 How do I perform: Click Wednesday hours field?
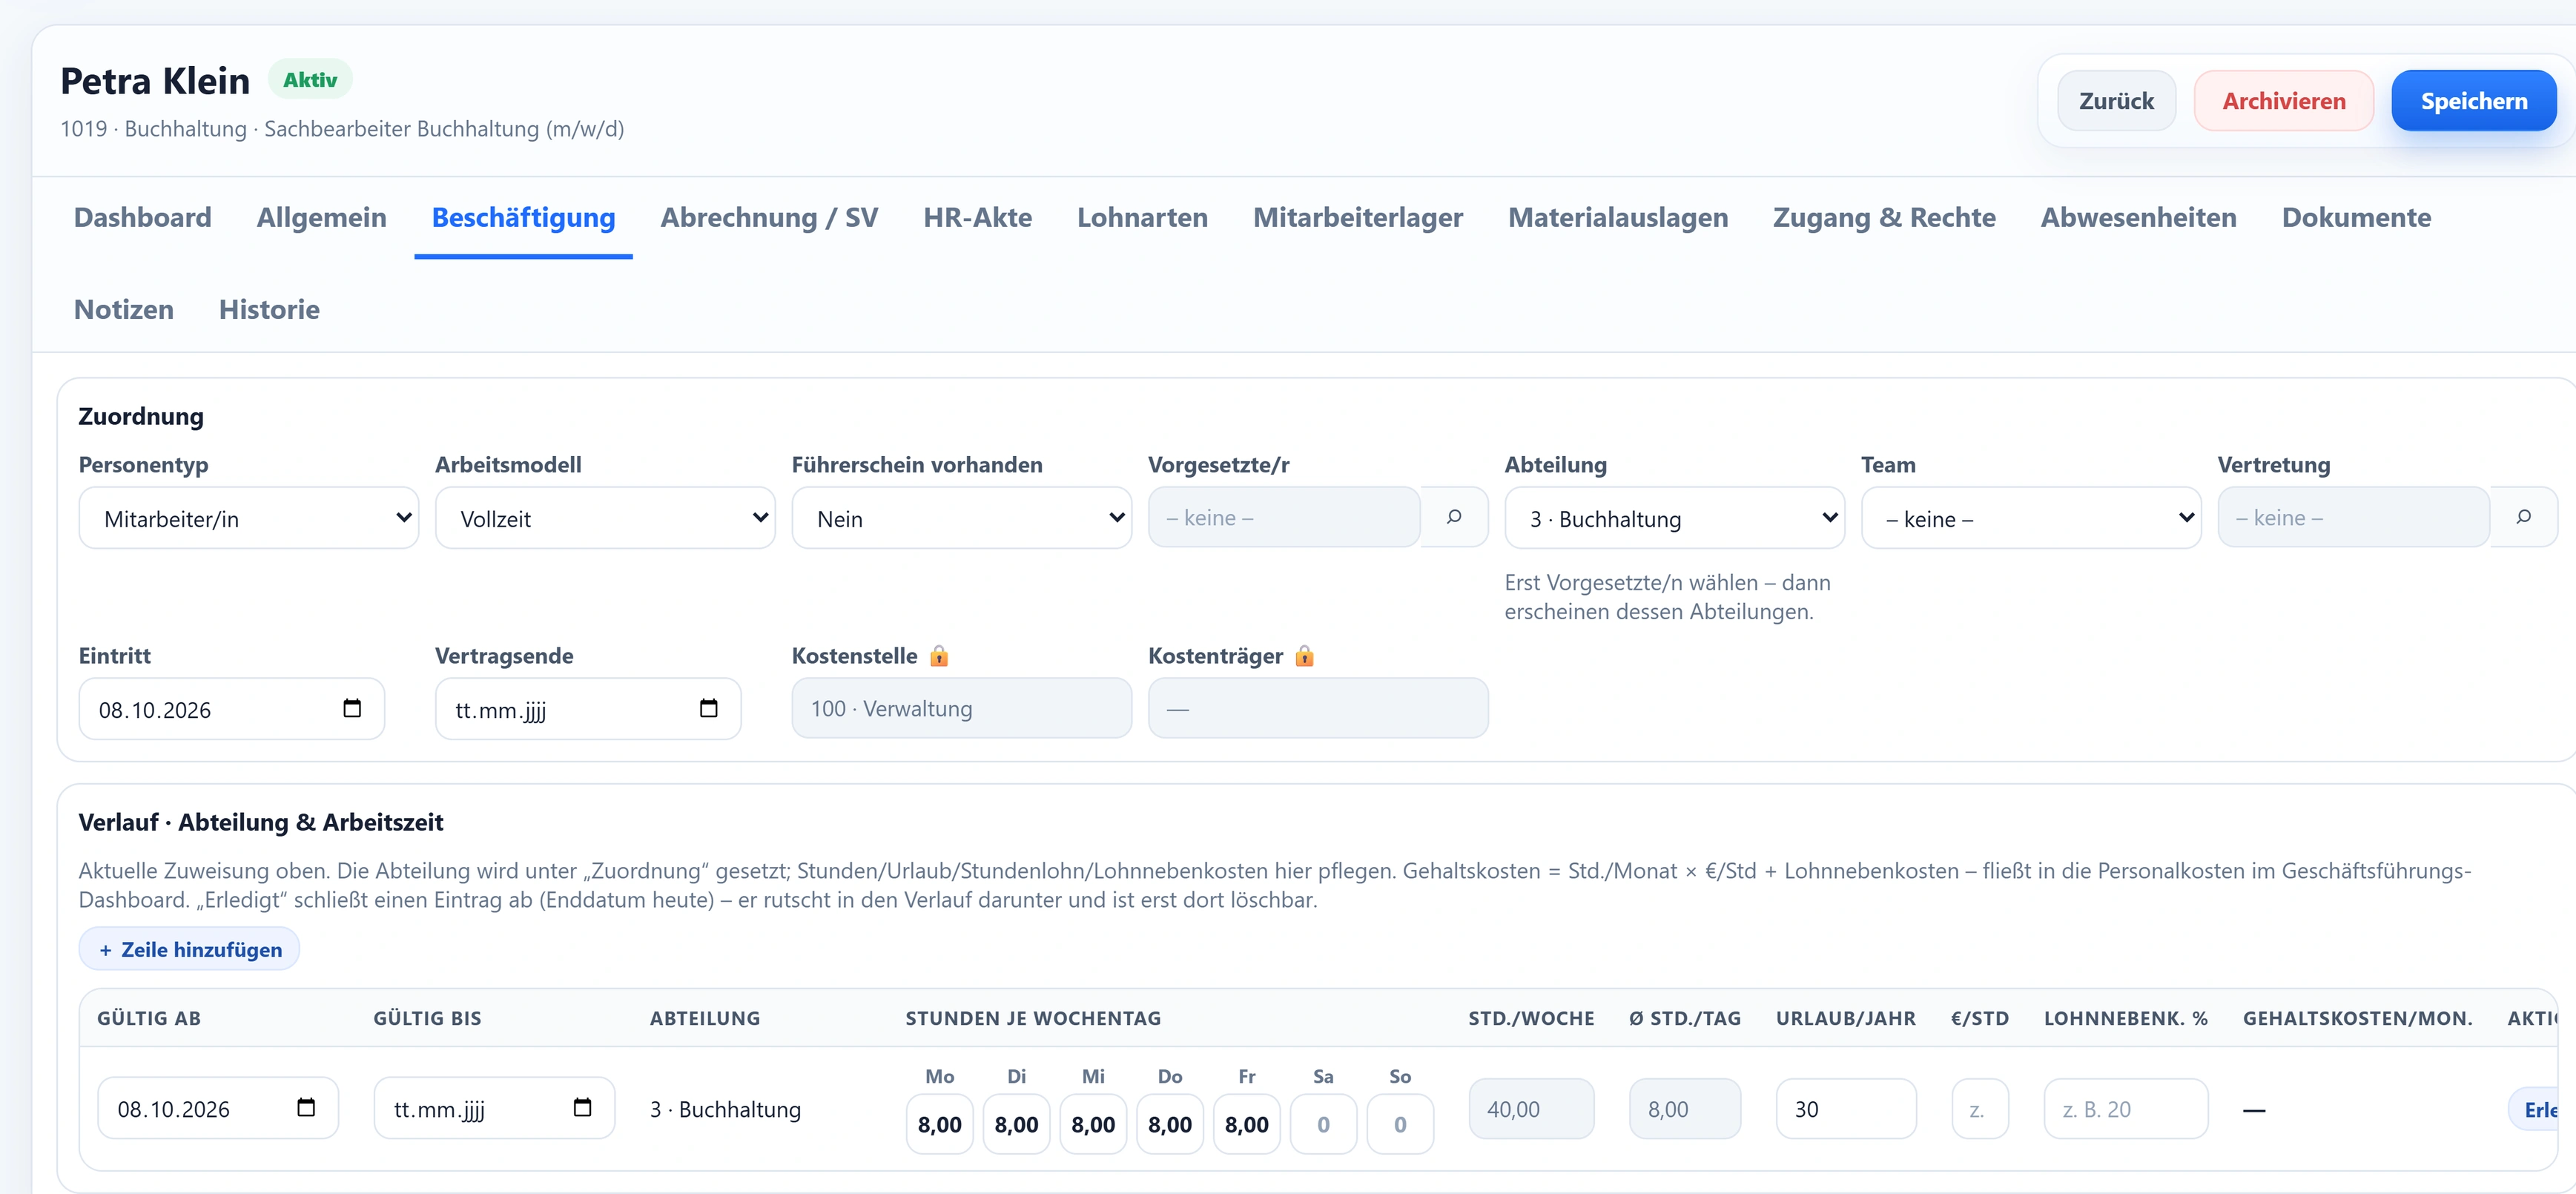point(1093,1124)
